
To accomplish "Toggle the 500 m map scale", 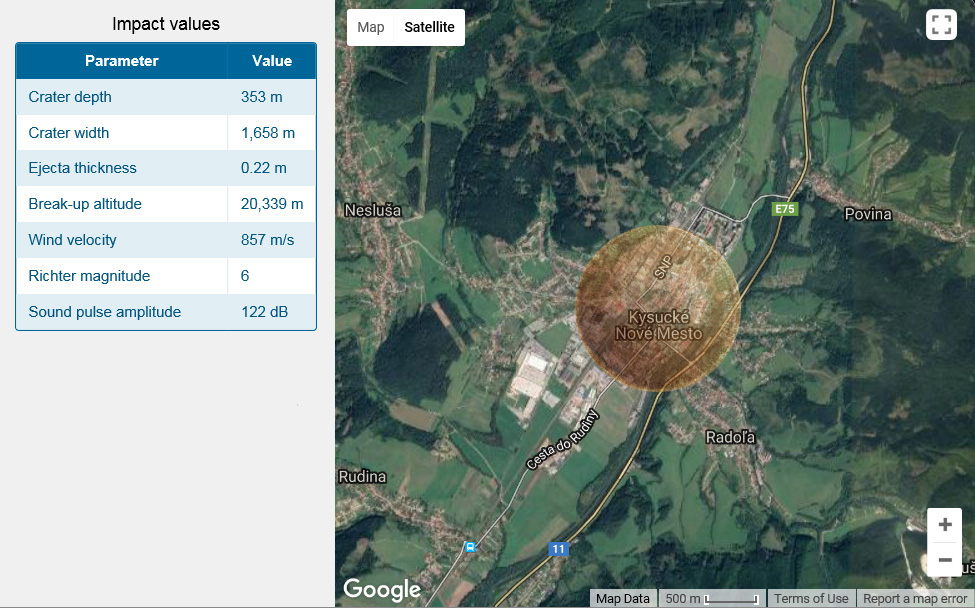I will coord(712,599).
